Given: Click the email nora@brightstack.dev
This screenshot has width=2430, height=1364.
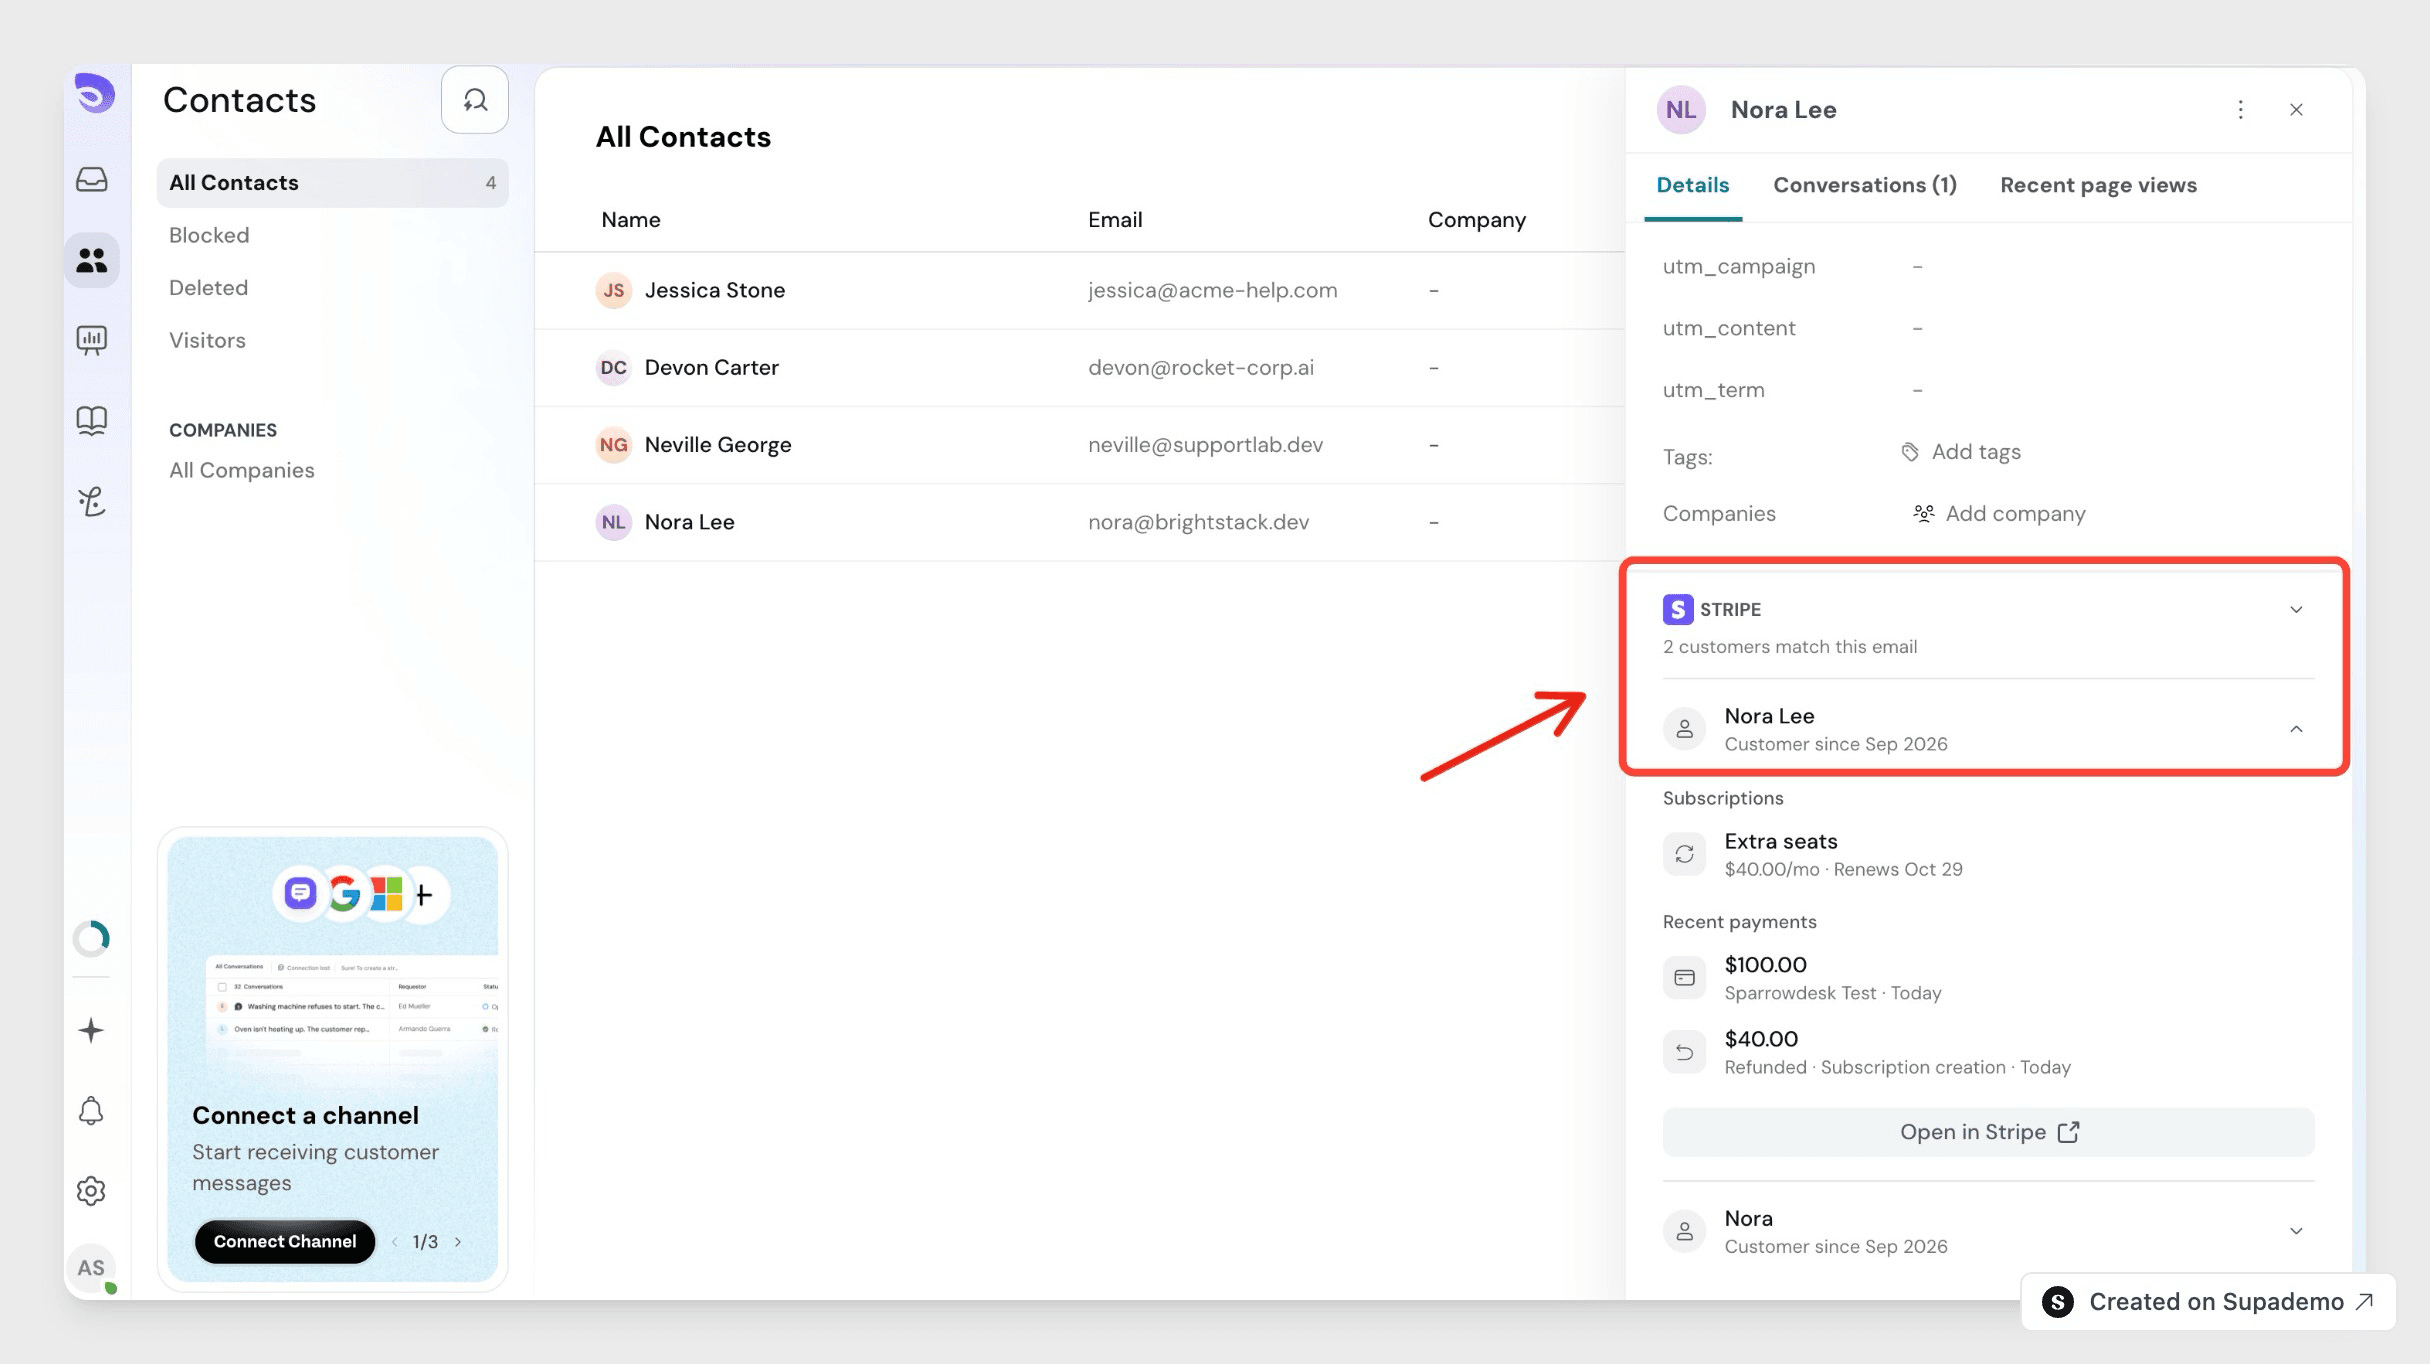Looking at the screenshot, I should (1198, 522).
